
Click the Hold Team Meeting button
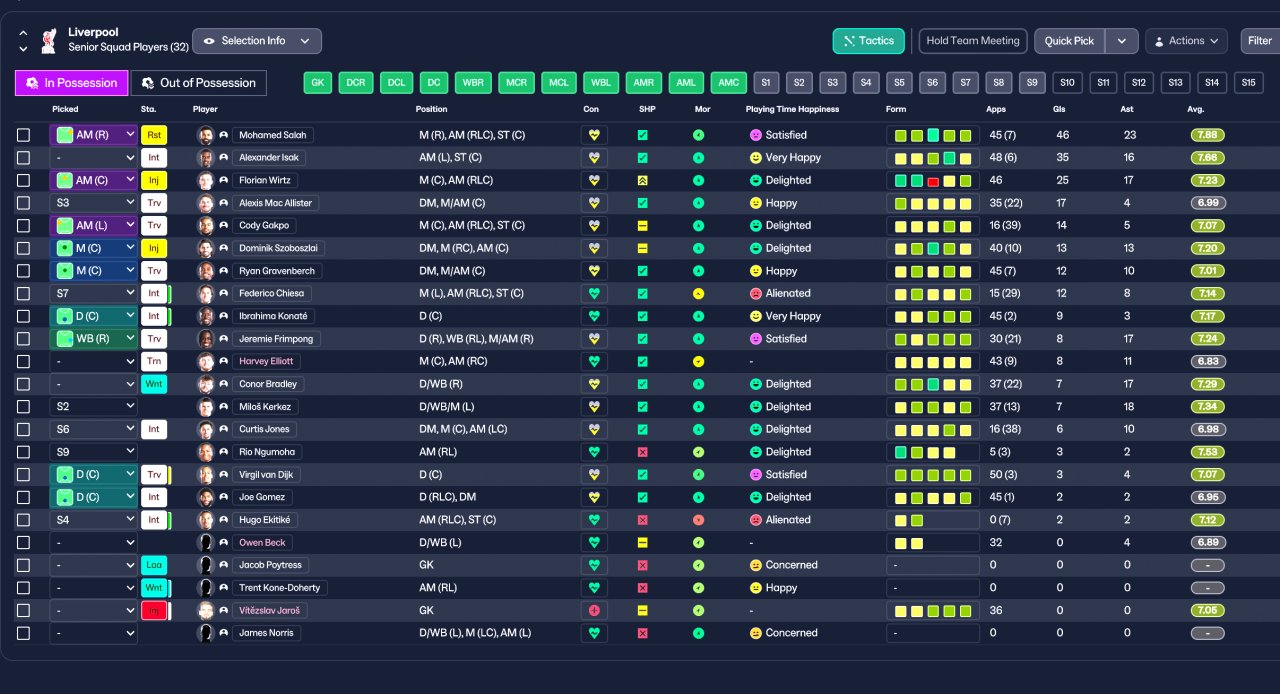click(973, 41)
